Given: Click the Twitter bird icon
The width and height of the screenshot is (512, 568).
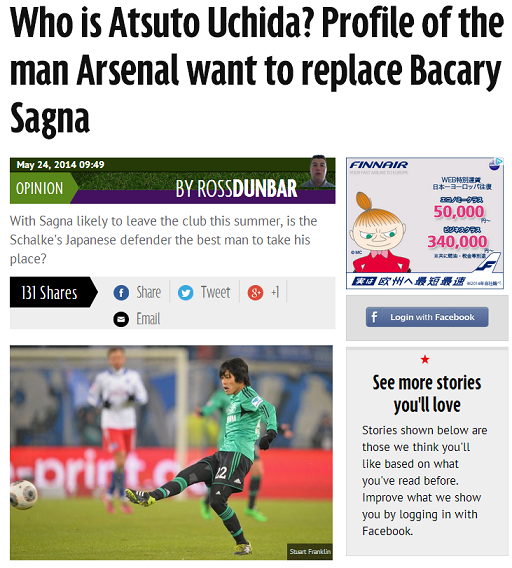Looking at the screenshot, I should coord(186,293).
